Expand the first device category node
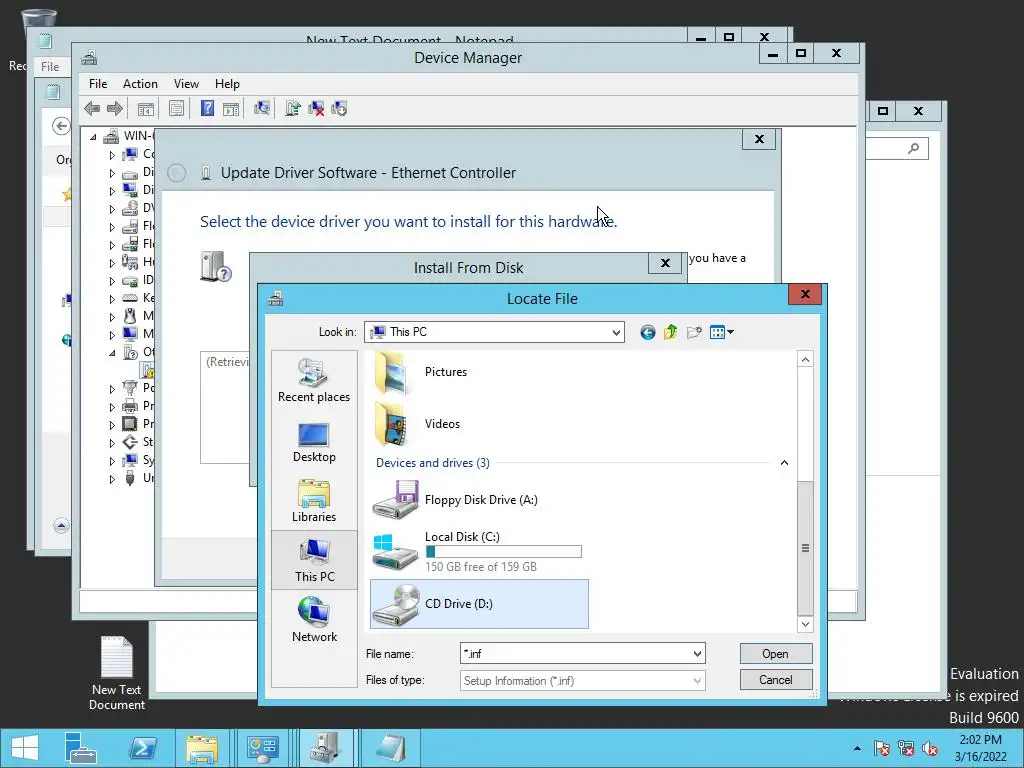The height and width of the screenshot is (768, 1024). [112, 155]
